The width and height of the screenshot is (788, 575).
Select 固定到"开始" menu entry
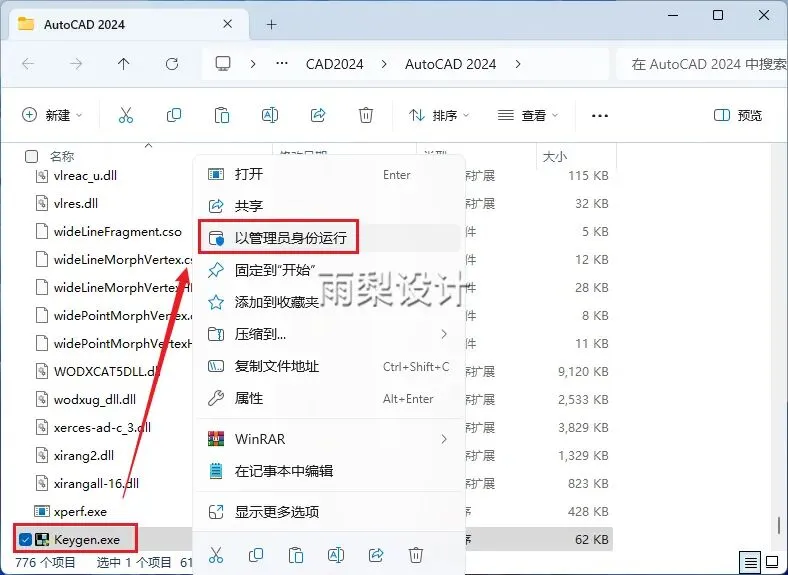click(329, 270)
